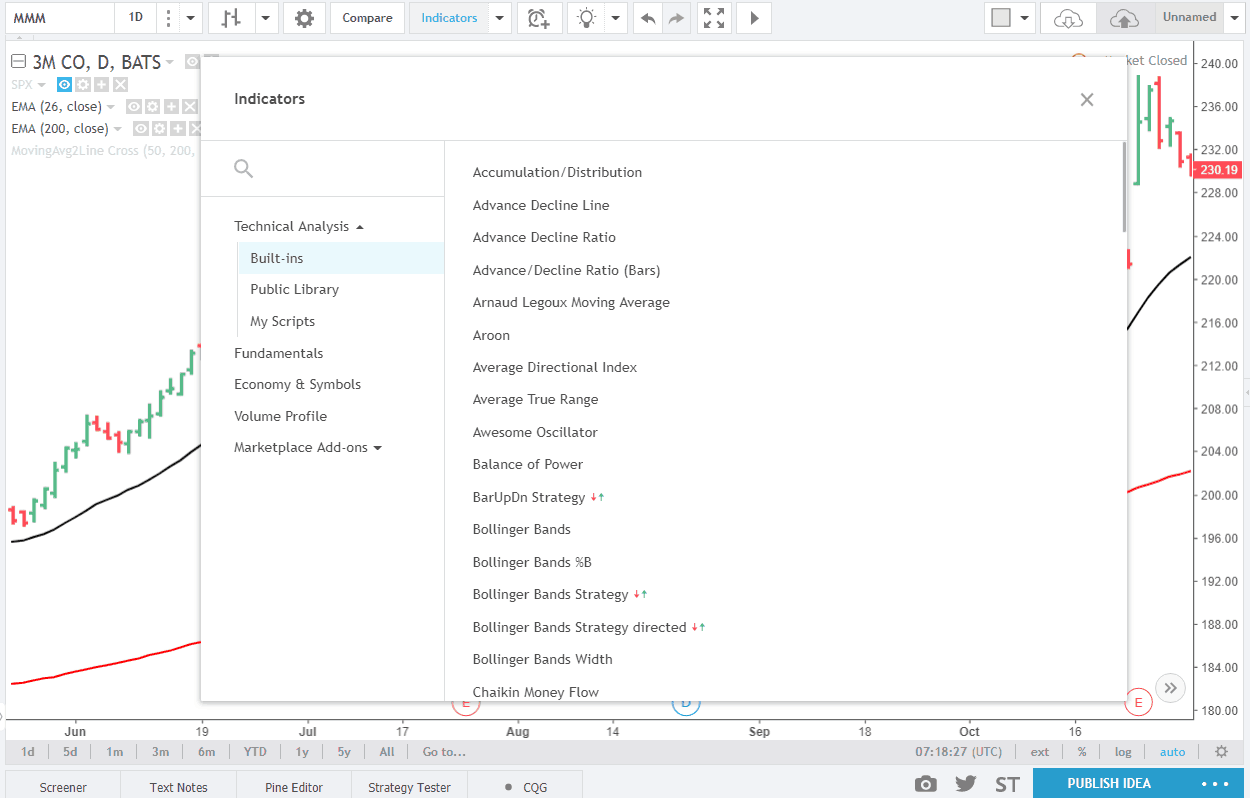The height and width of the screenshot is (798, 1250).
Task: Add Awesome Oscillator indicator
Action: click(x=535, y=432)
